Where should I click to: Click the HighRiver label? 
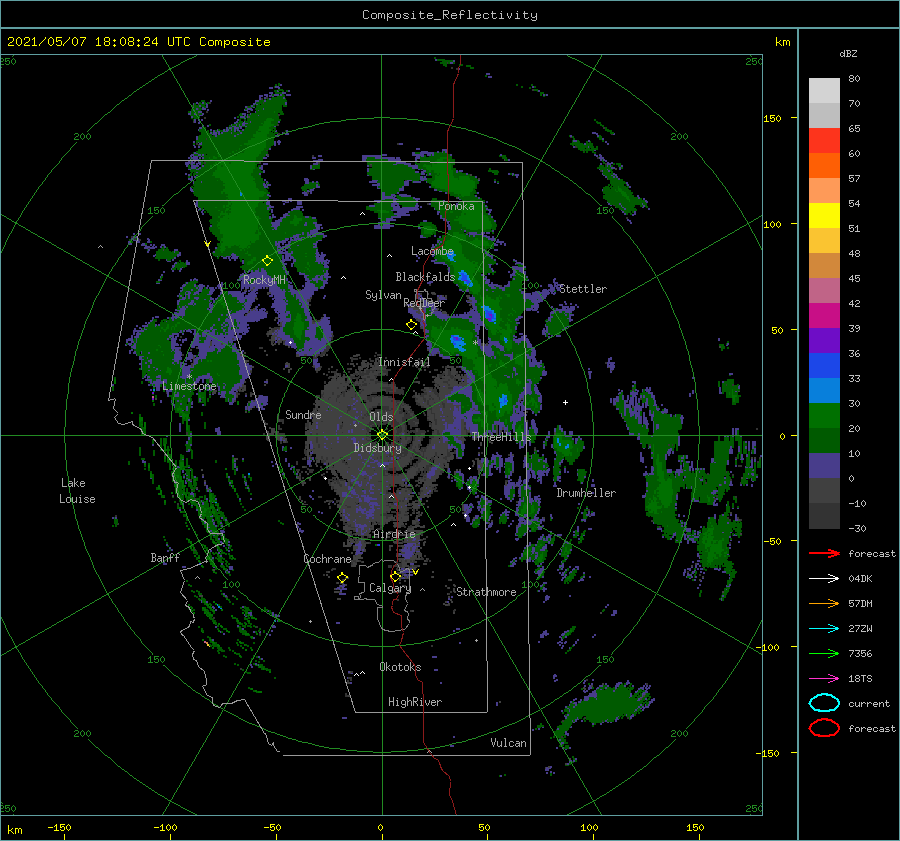(x=415, y=702)
